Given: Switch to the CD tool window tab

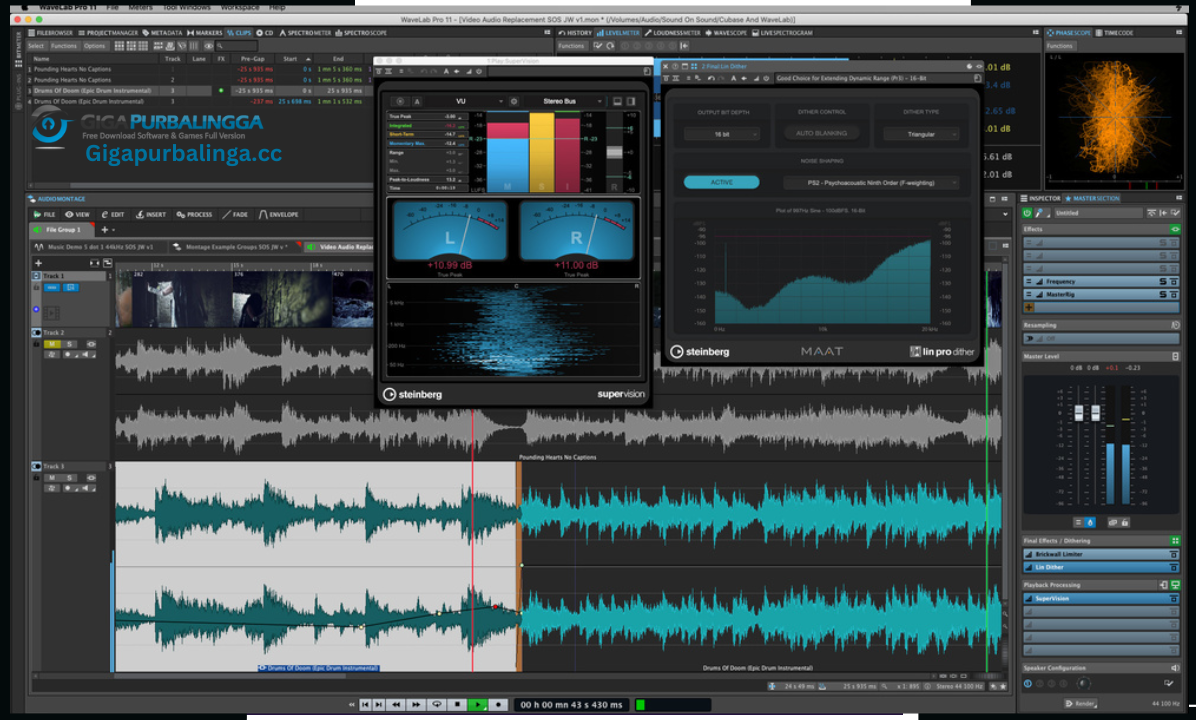Looking at the screenshot, I should point(265,33).
